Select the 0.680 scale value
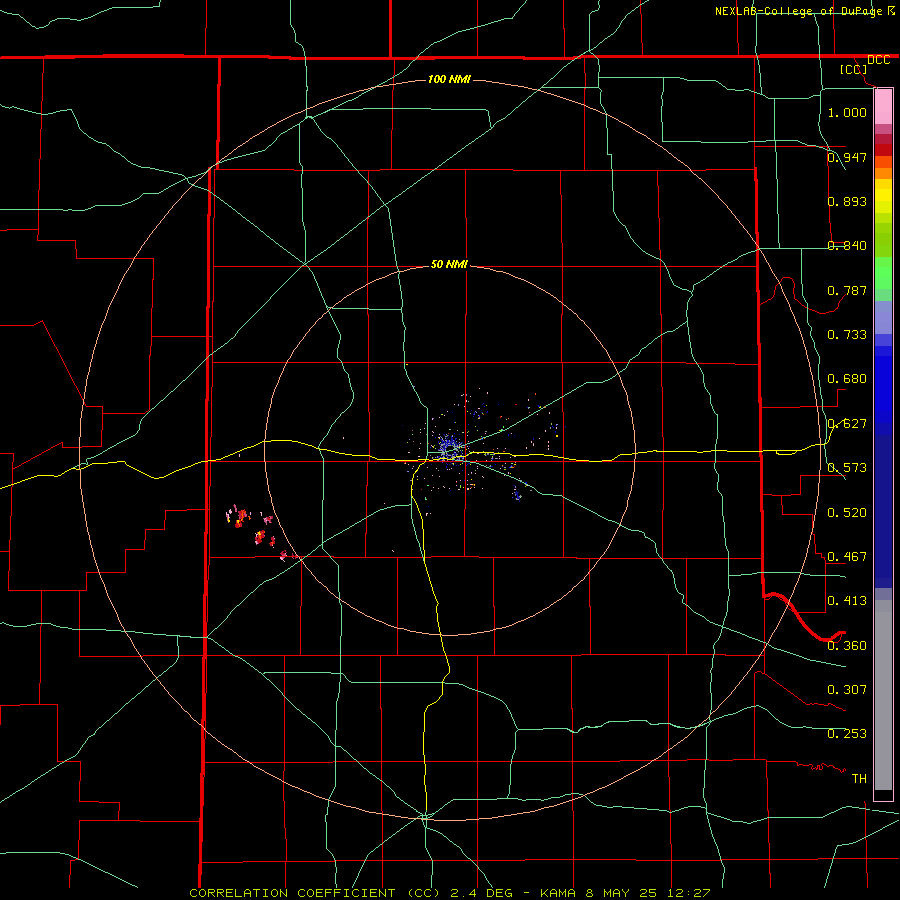The width and height of the screenshot is (900, 900). point(847,378)
